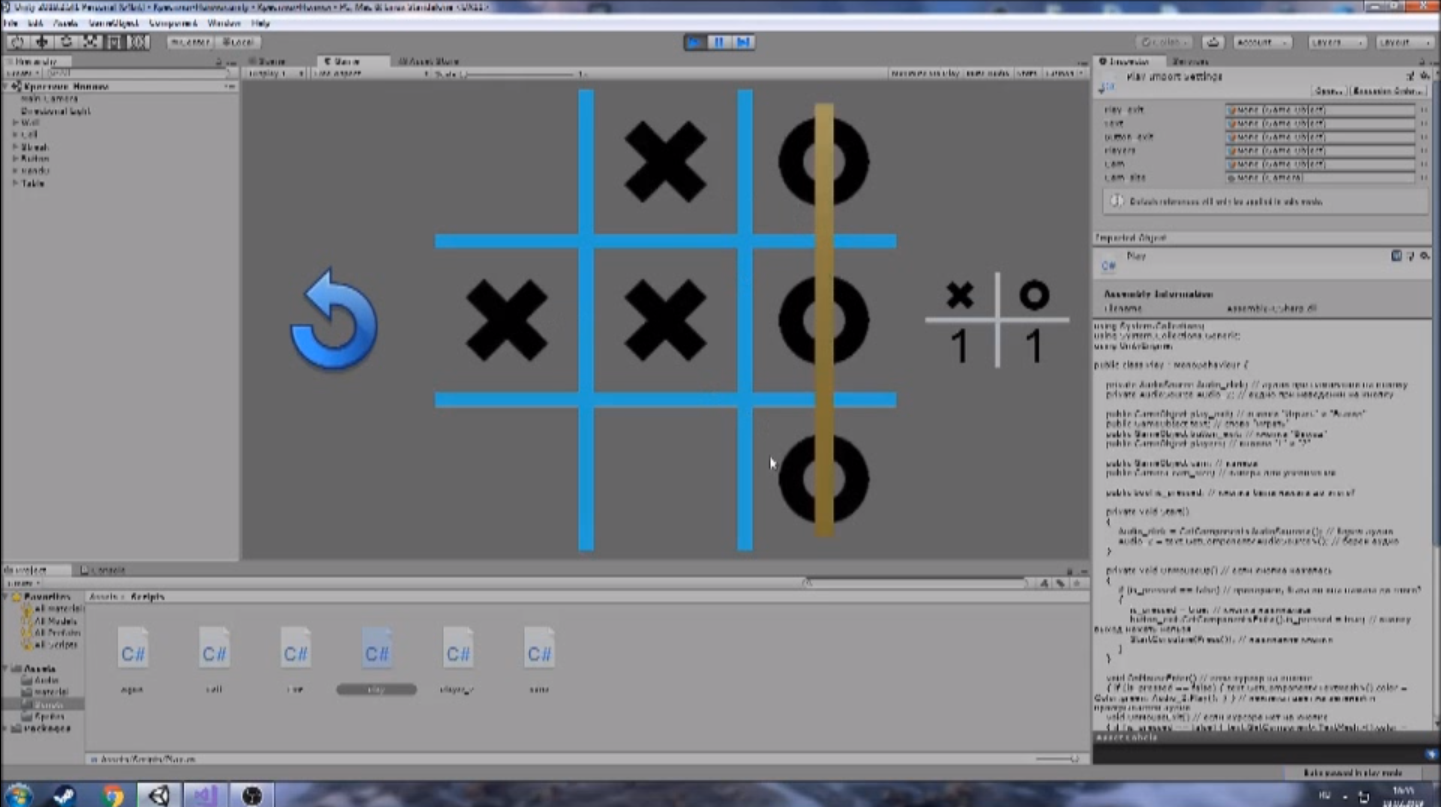The width and height of the screenshot is (1441, 807).
Task: Select Directional Light in Hierarchy
Action: coord(55,111)
